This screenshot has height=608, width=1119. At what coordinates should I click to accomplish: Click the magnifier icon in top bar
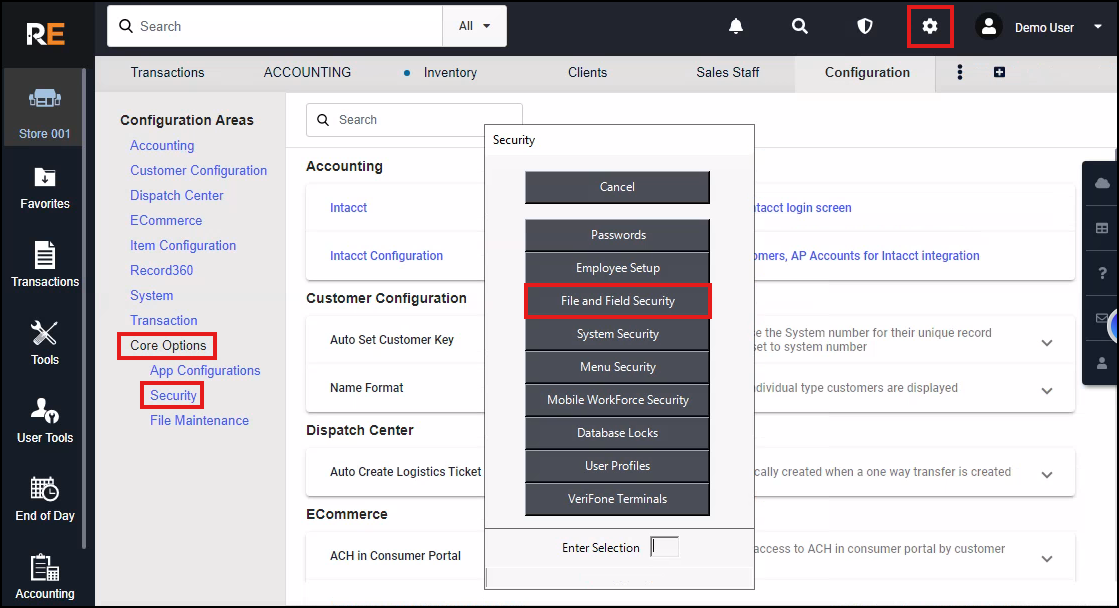coord(800,27)
